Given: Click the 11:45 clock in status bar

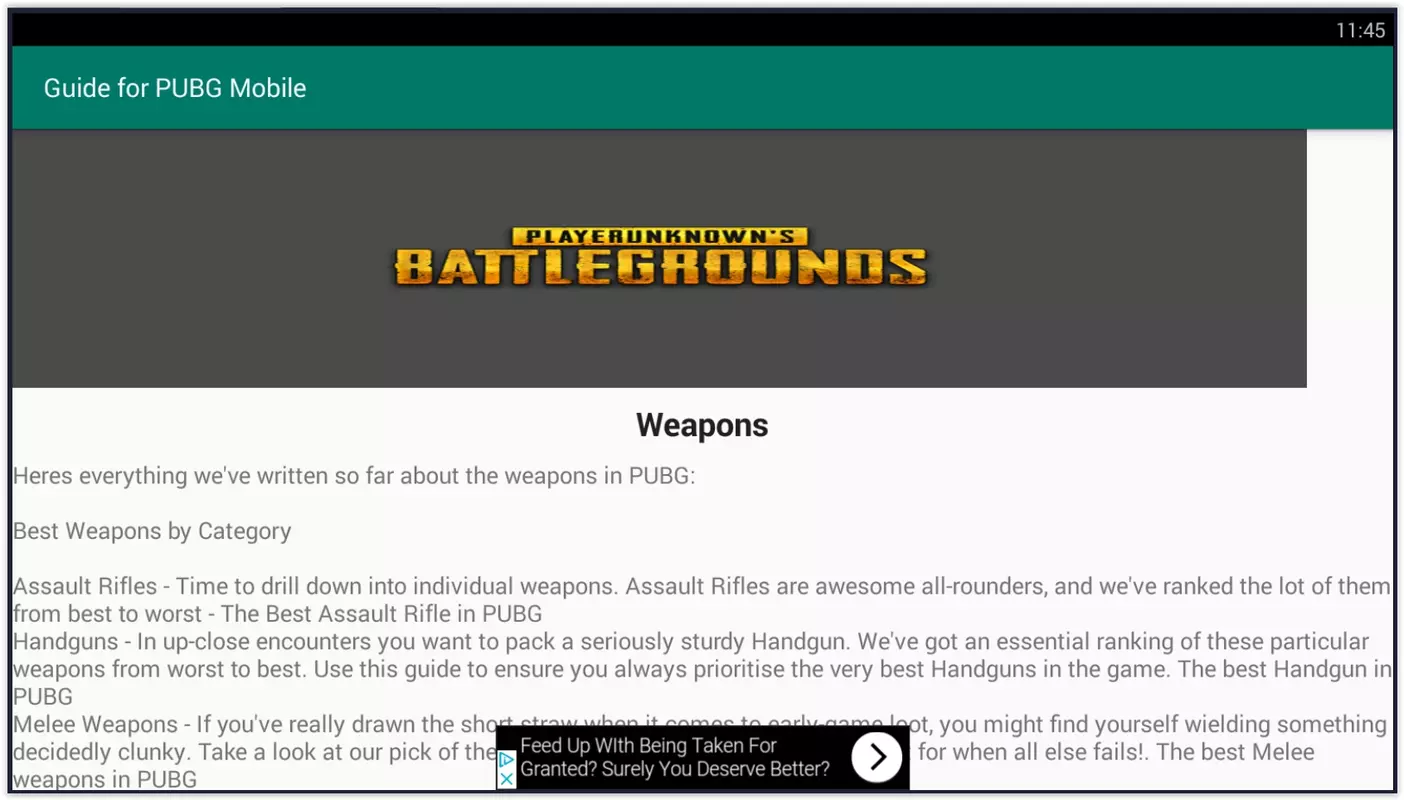Looking at the screenshot, I should [1360, 31].
